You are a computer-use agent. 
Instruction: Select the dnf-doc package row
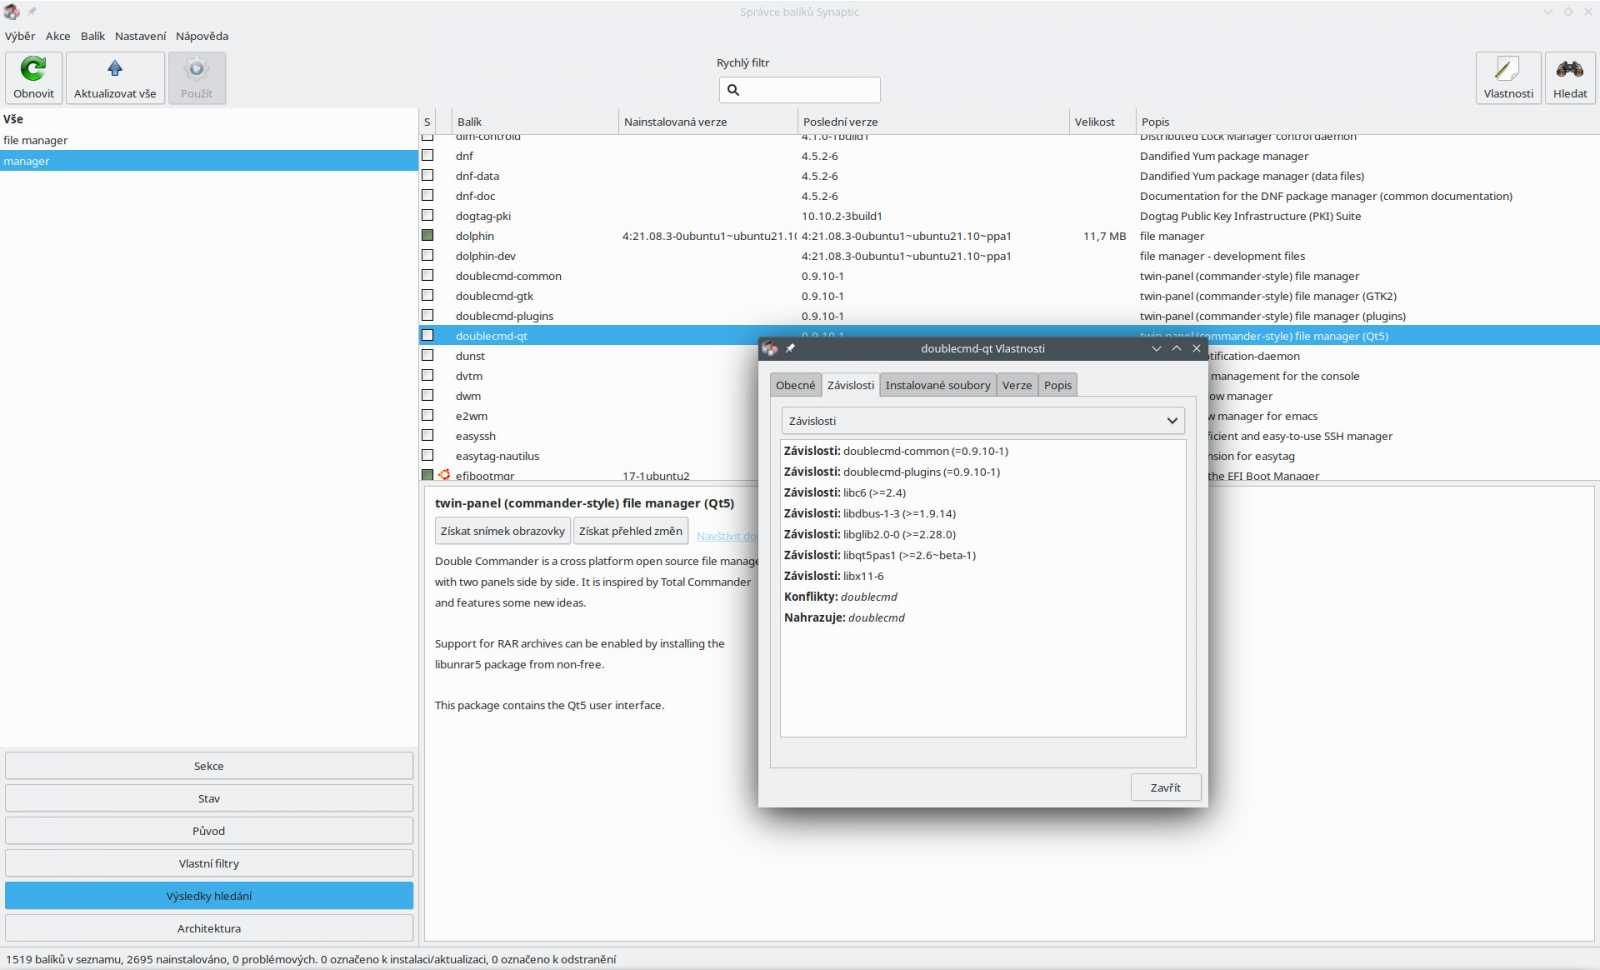pos(1009,196)
